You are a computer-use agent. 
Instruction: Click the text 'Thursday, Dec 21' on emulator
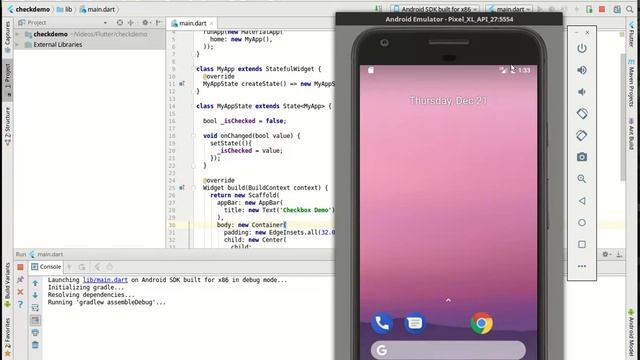pyautogui.click(x=448, y=100)
